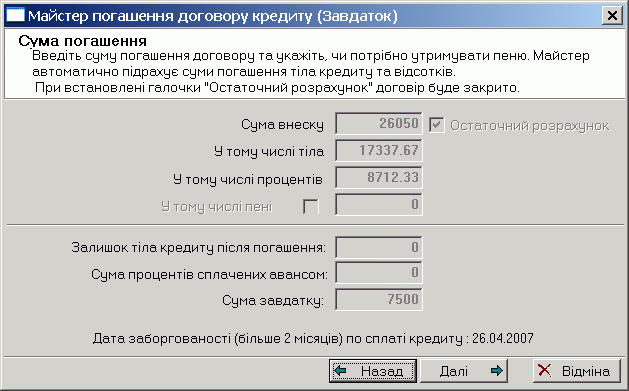Click the У тому числі тіла label
Image resolution: width=629 pixels, height=391 pixels.
pyautogui.click(x=269, y=152)
